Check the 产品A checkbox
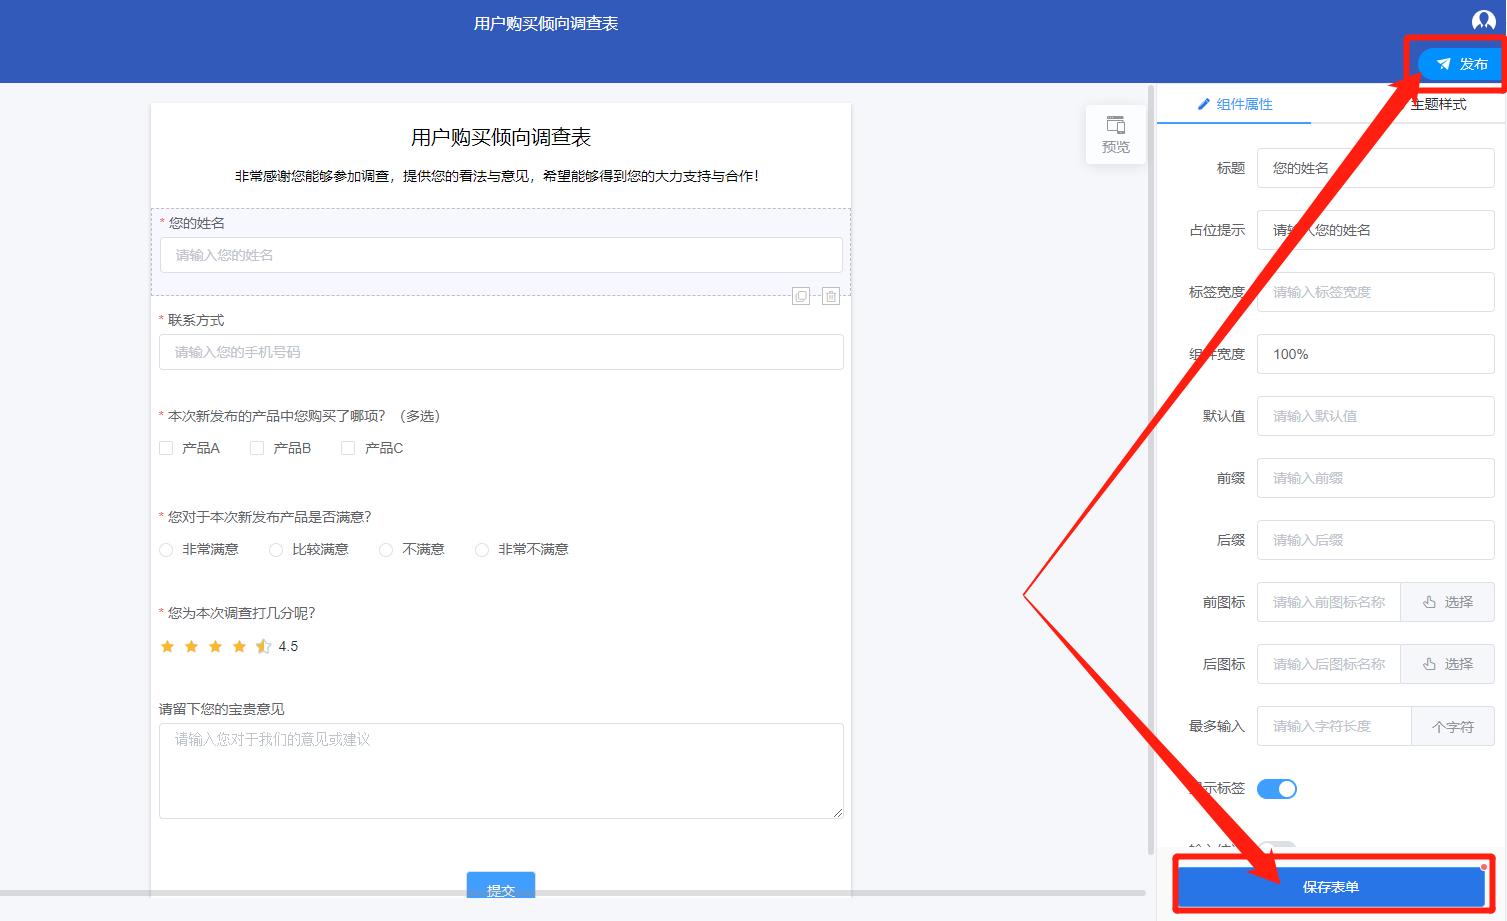The image size is (1507, 921). click(x=166, y=448)
